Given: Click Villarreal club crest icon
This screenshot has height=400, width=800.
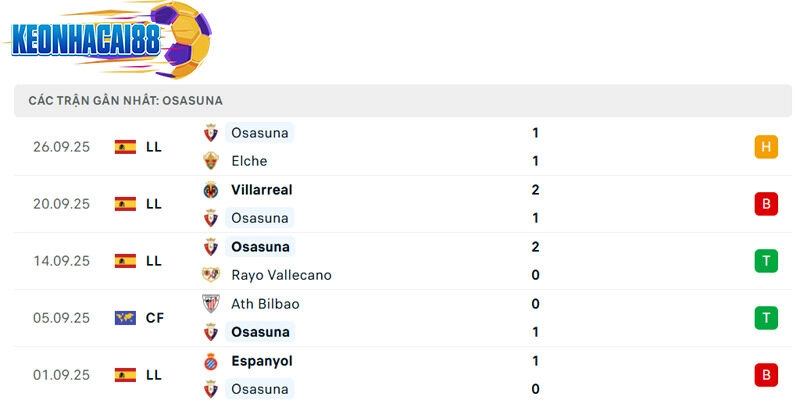Looking at the screenshot, I should [211, 190].
